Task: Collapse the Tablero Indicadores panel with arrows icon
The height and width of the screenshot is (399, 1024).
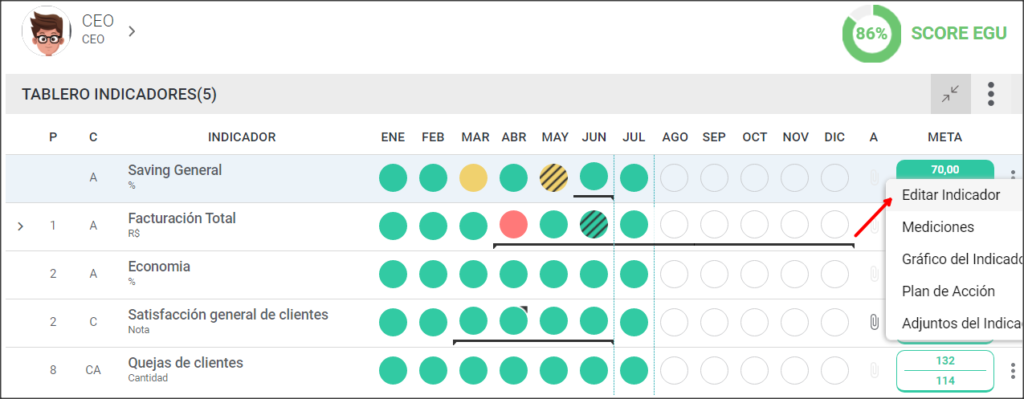Action: [x=950, y=94]
